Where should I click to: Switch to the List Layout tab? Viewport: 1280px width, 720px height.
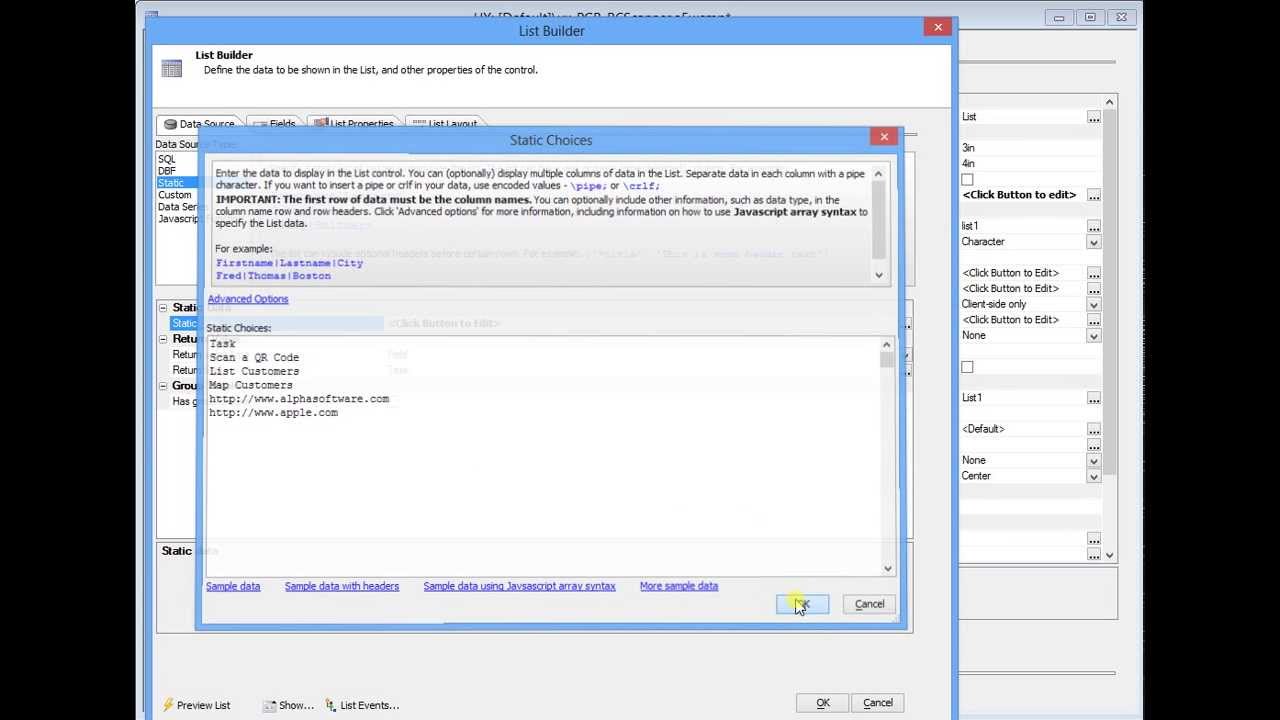pos(445,124)
